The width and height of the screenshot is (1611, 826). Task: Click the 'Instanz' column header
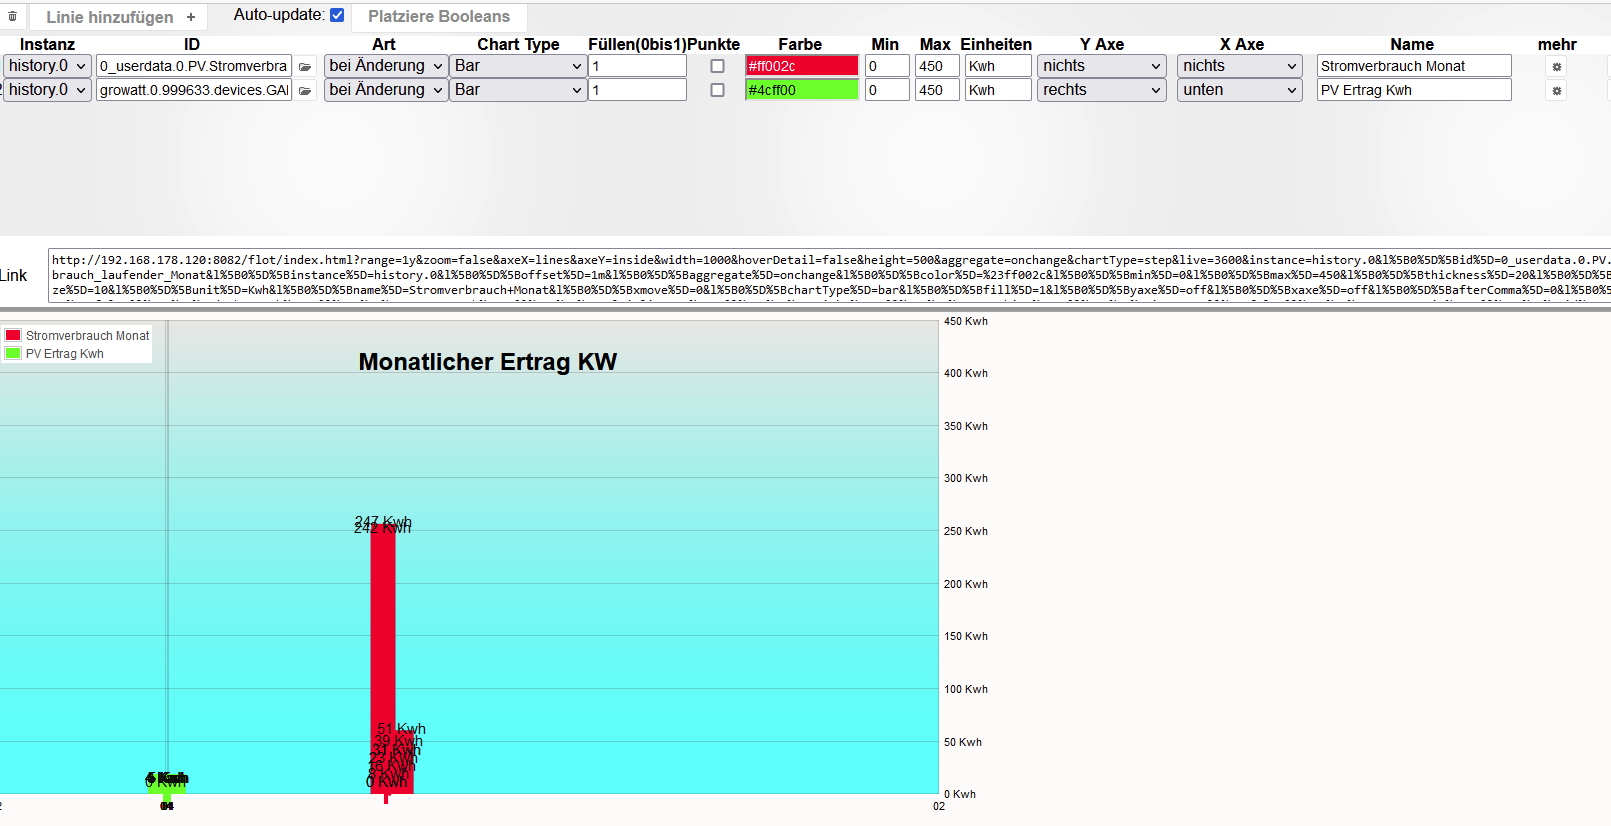[47, 44]
